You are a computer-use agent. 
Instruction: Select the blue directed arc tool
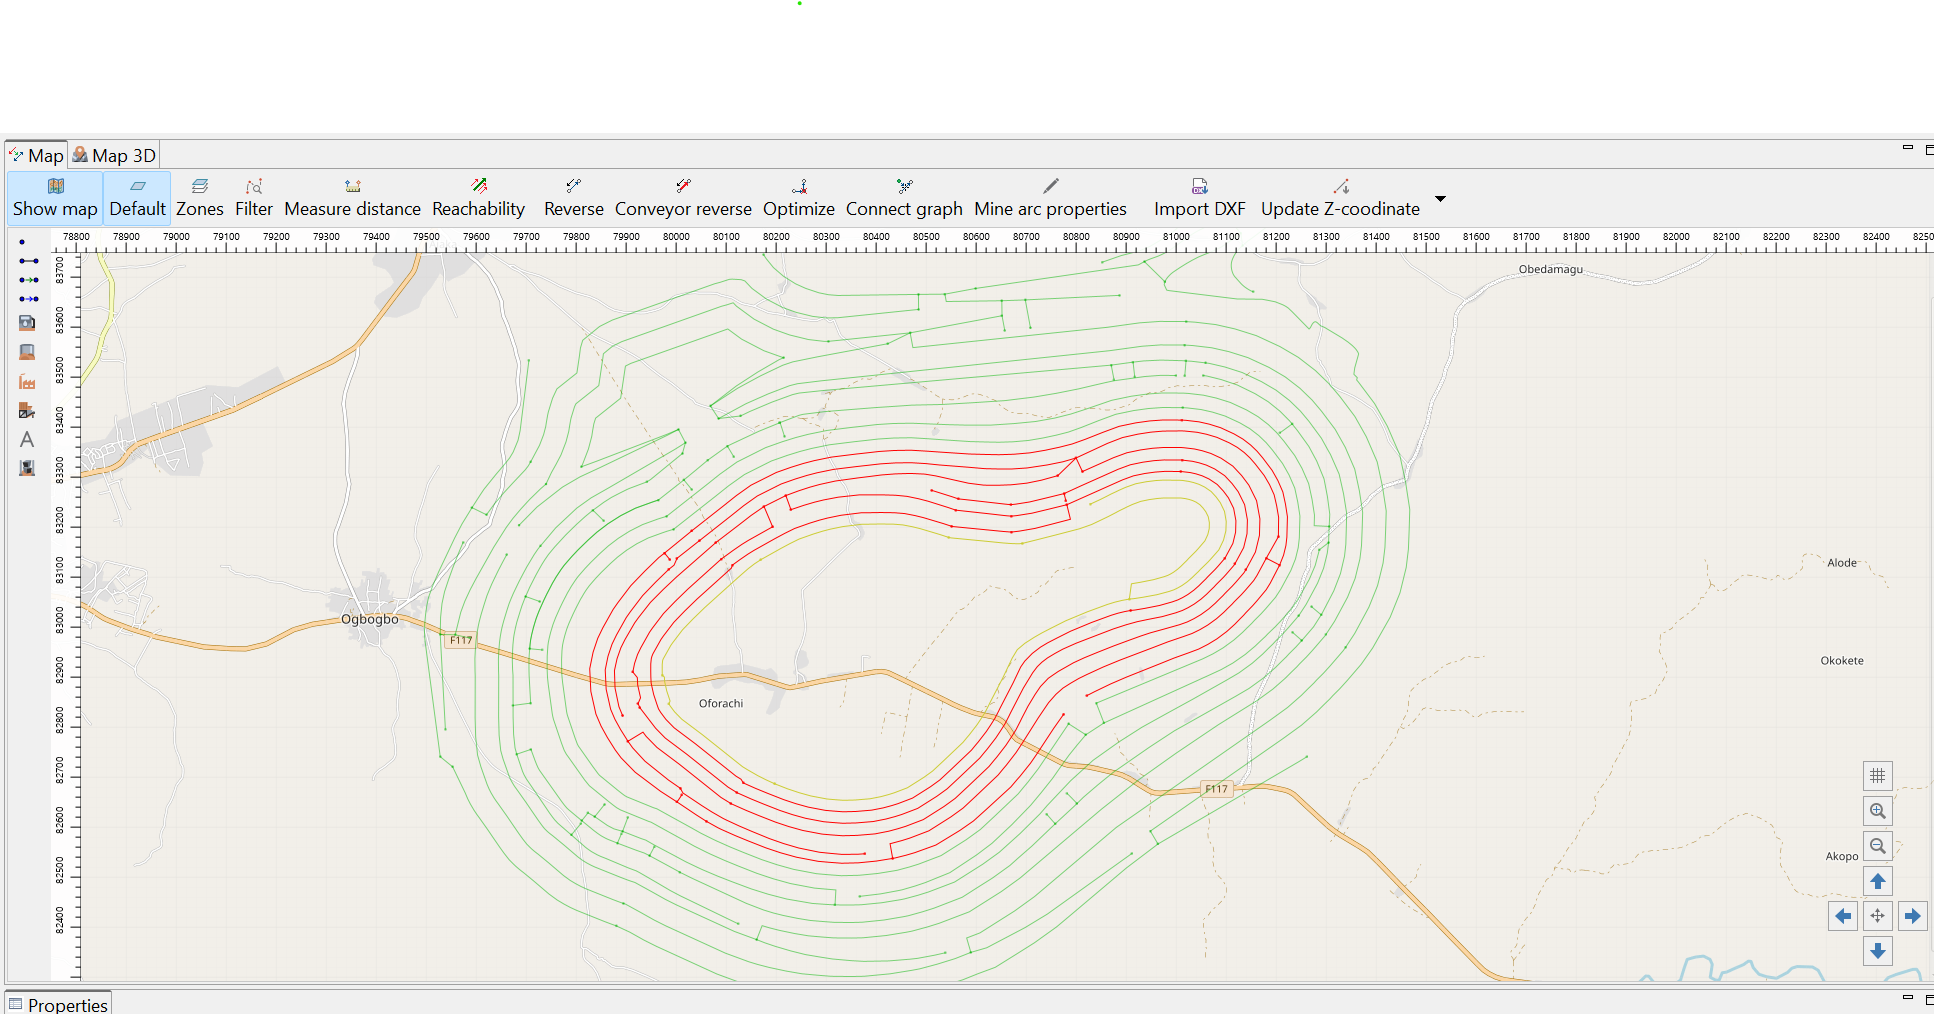pyautogui.click(x=28, y=299)
